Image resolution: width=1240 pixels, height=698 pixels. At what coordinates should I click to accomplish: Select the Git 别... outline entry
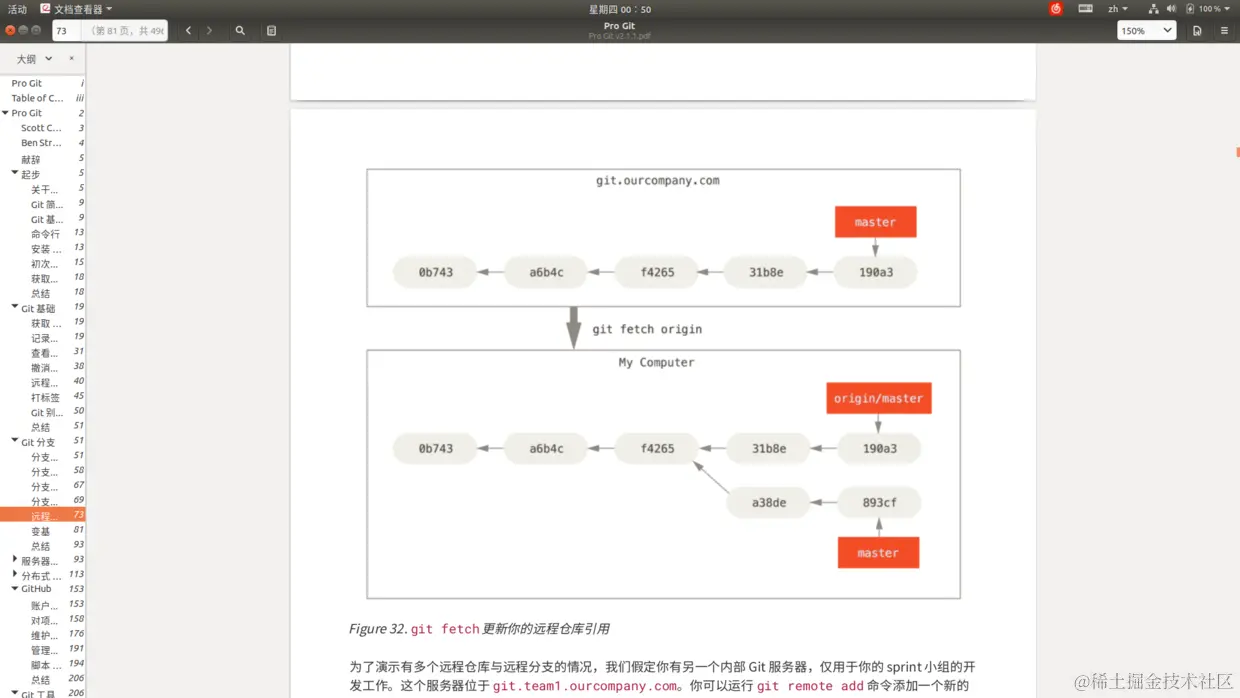pyautogui.click(x=43, y=412)
